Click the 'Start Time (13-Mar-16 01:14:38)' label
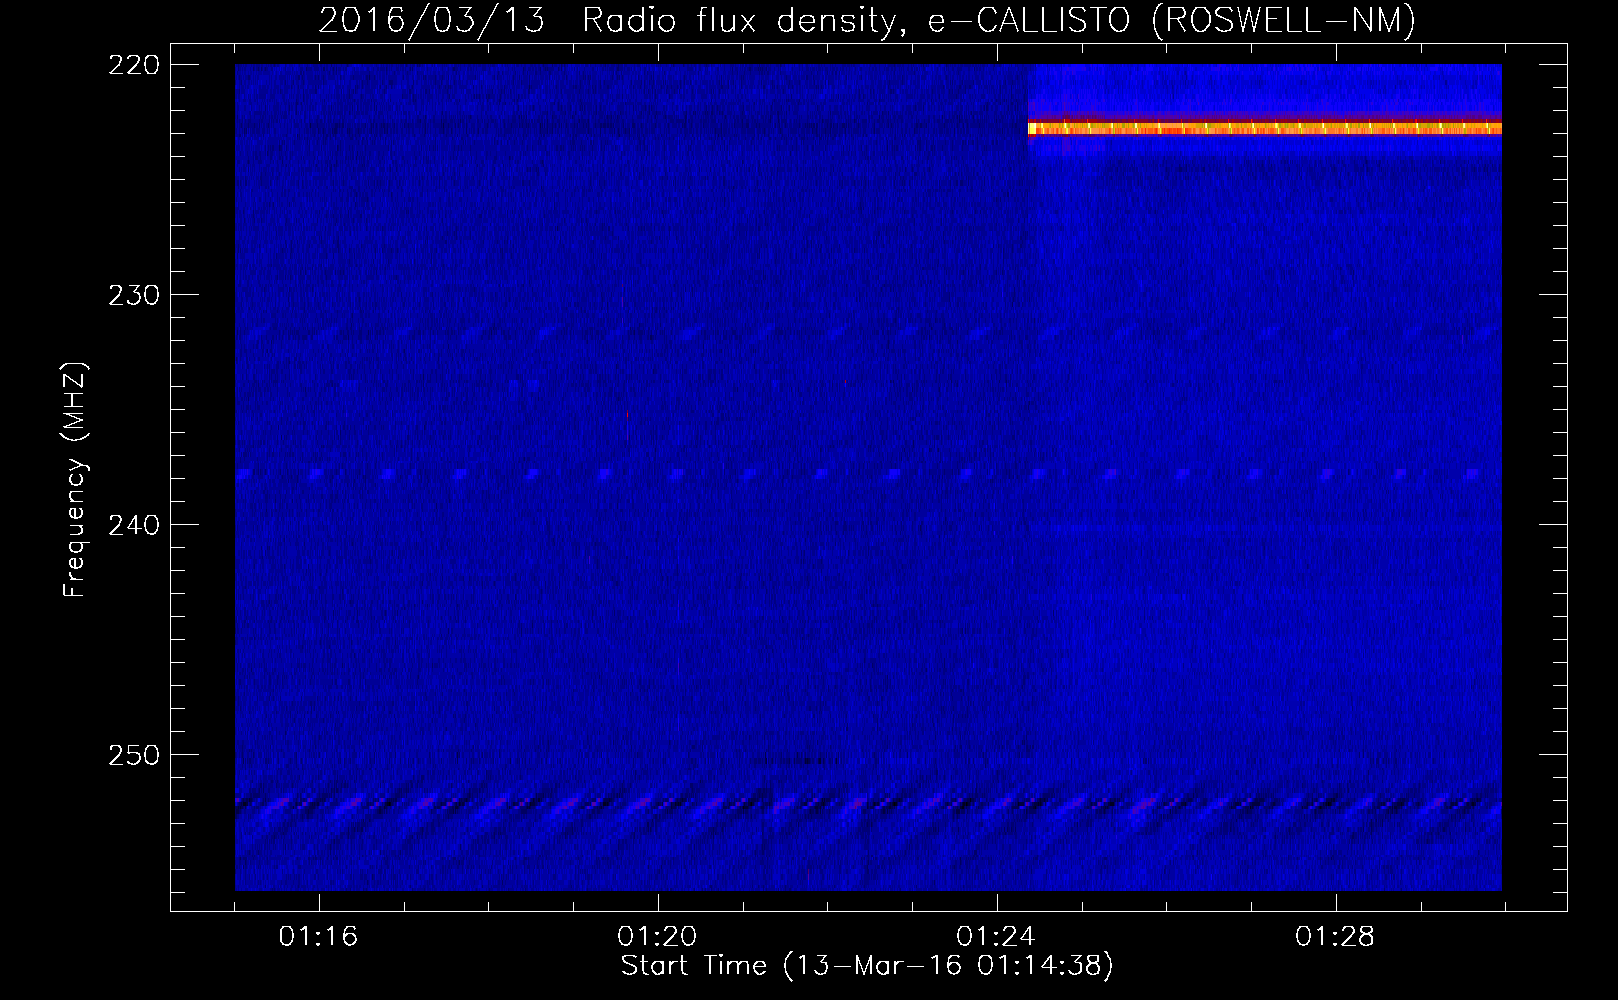The image size is (1618, 1000). click(x=867, y=966)
